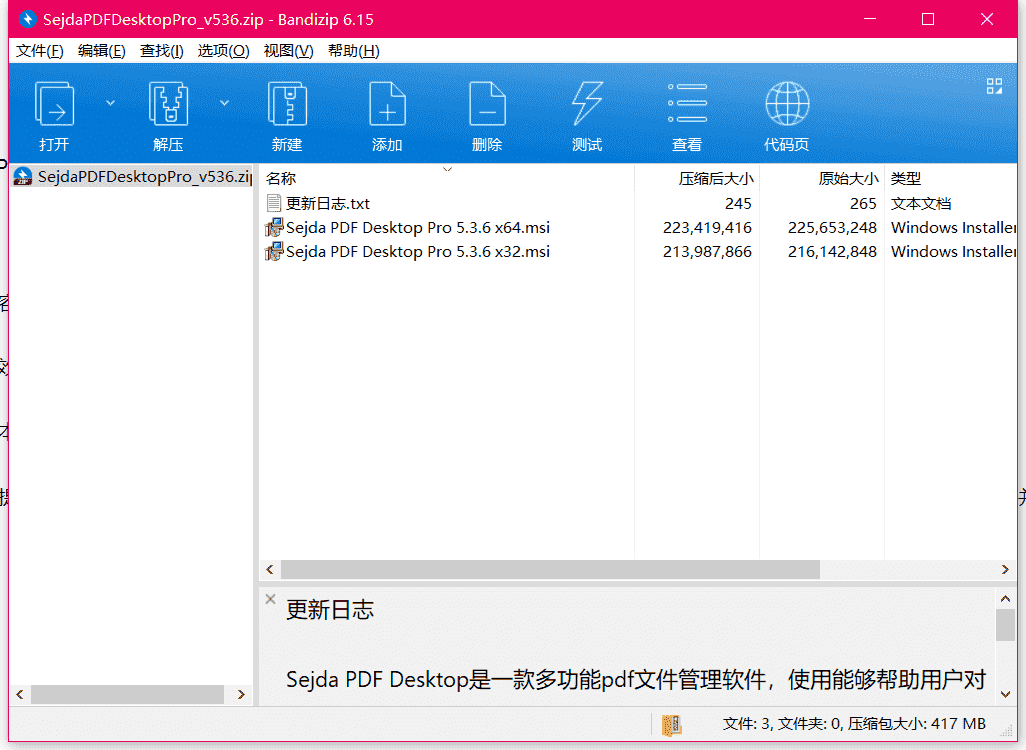
Task: Click the 删除 (Delete) icon
Action: coord(487,103)
